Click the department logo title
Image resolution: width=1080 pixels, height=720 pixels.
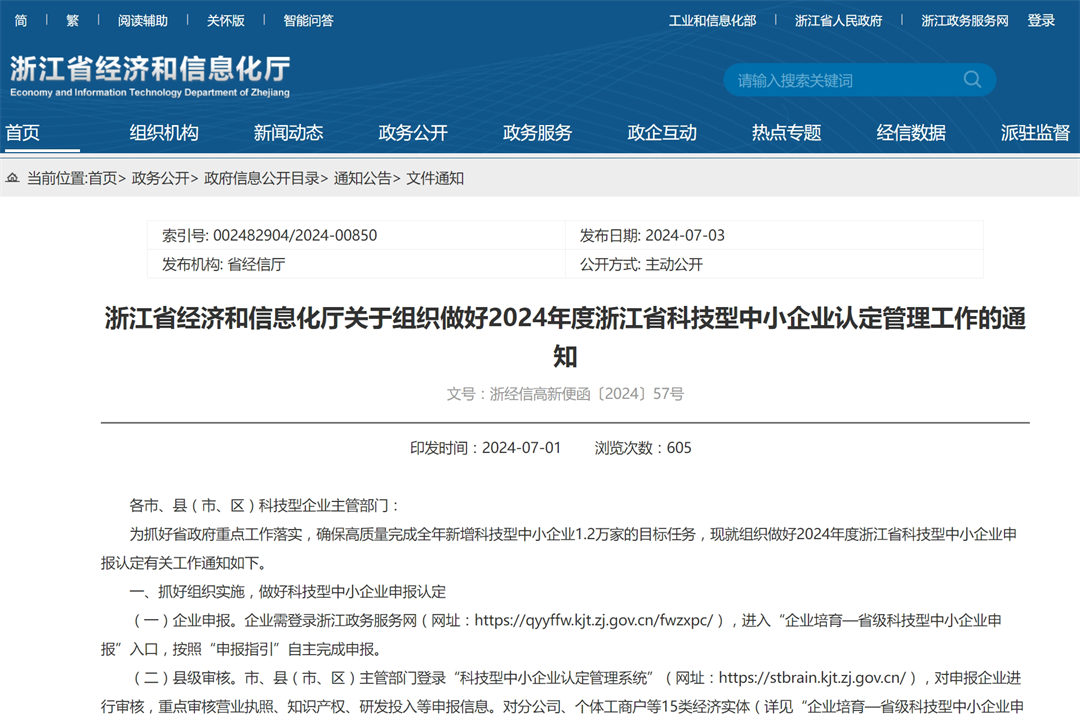tap(150, 76)
